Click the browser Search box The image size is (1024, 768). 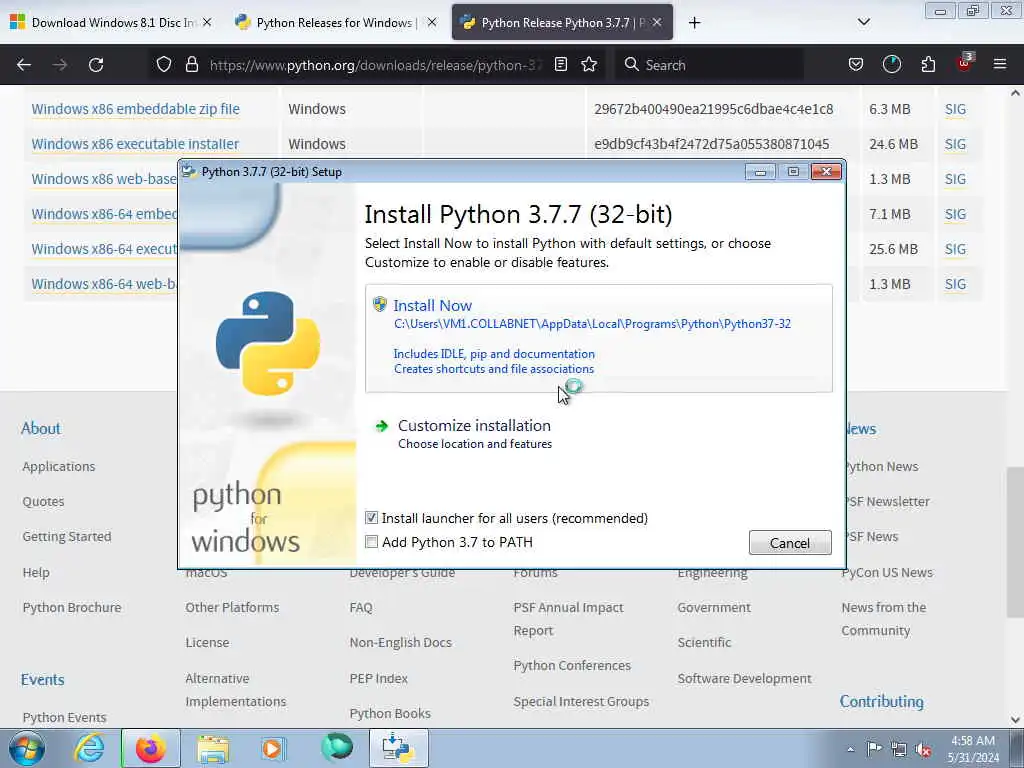(709, 65)
